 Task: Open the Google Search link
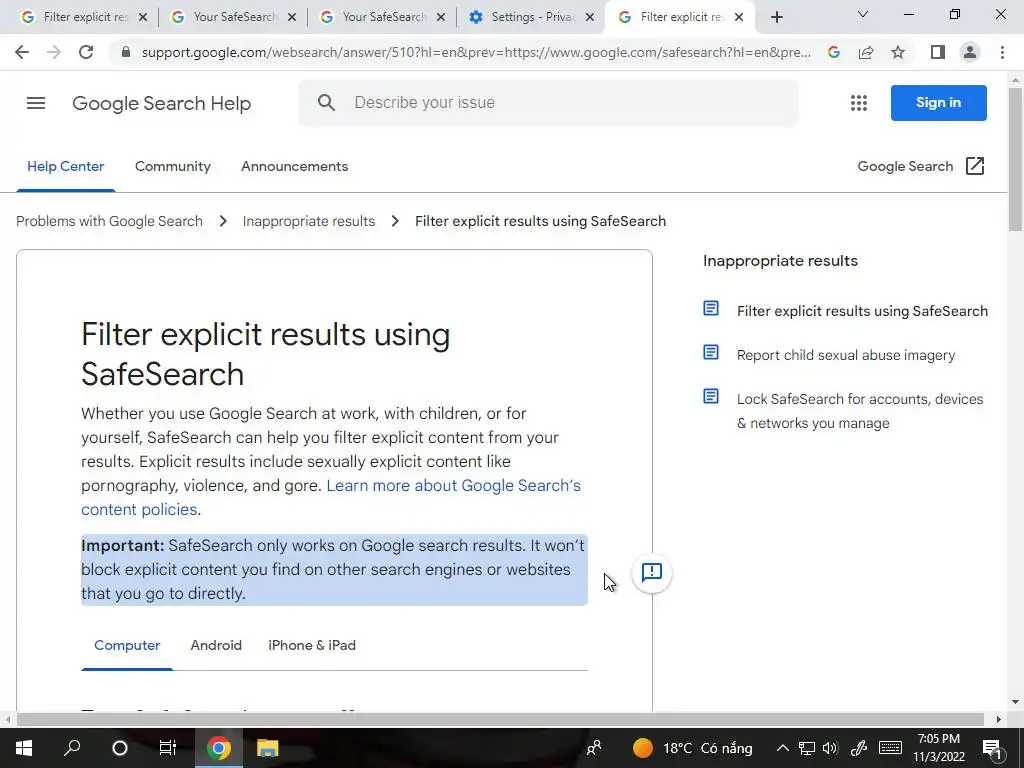(905, 167)
